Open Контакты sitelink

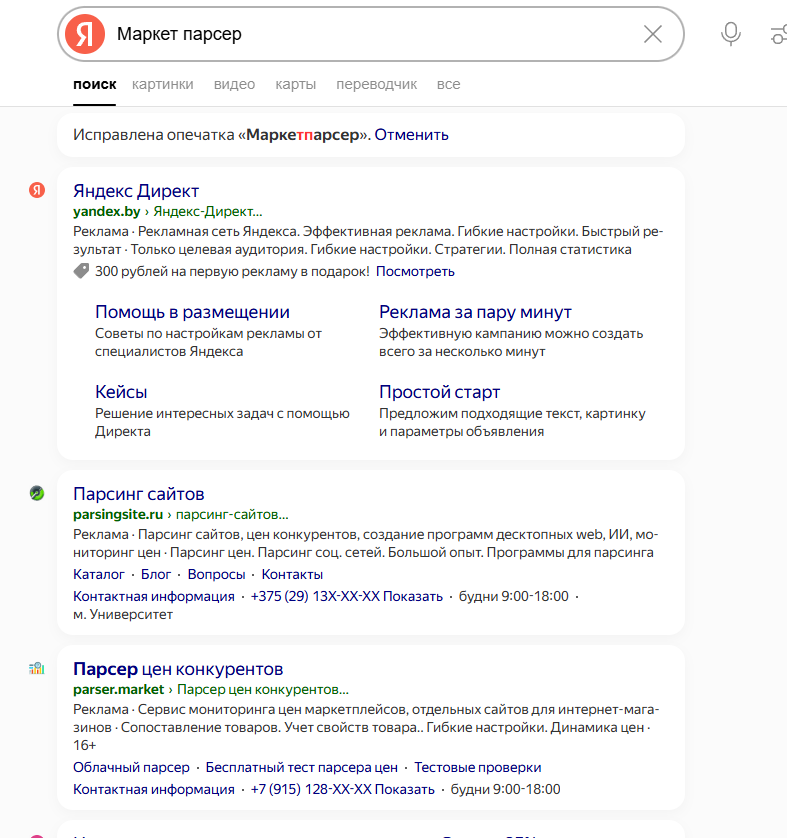tap(292, 575)
